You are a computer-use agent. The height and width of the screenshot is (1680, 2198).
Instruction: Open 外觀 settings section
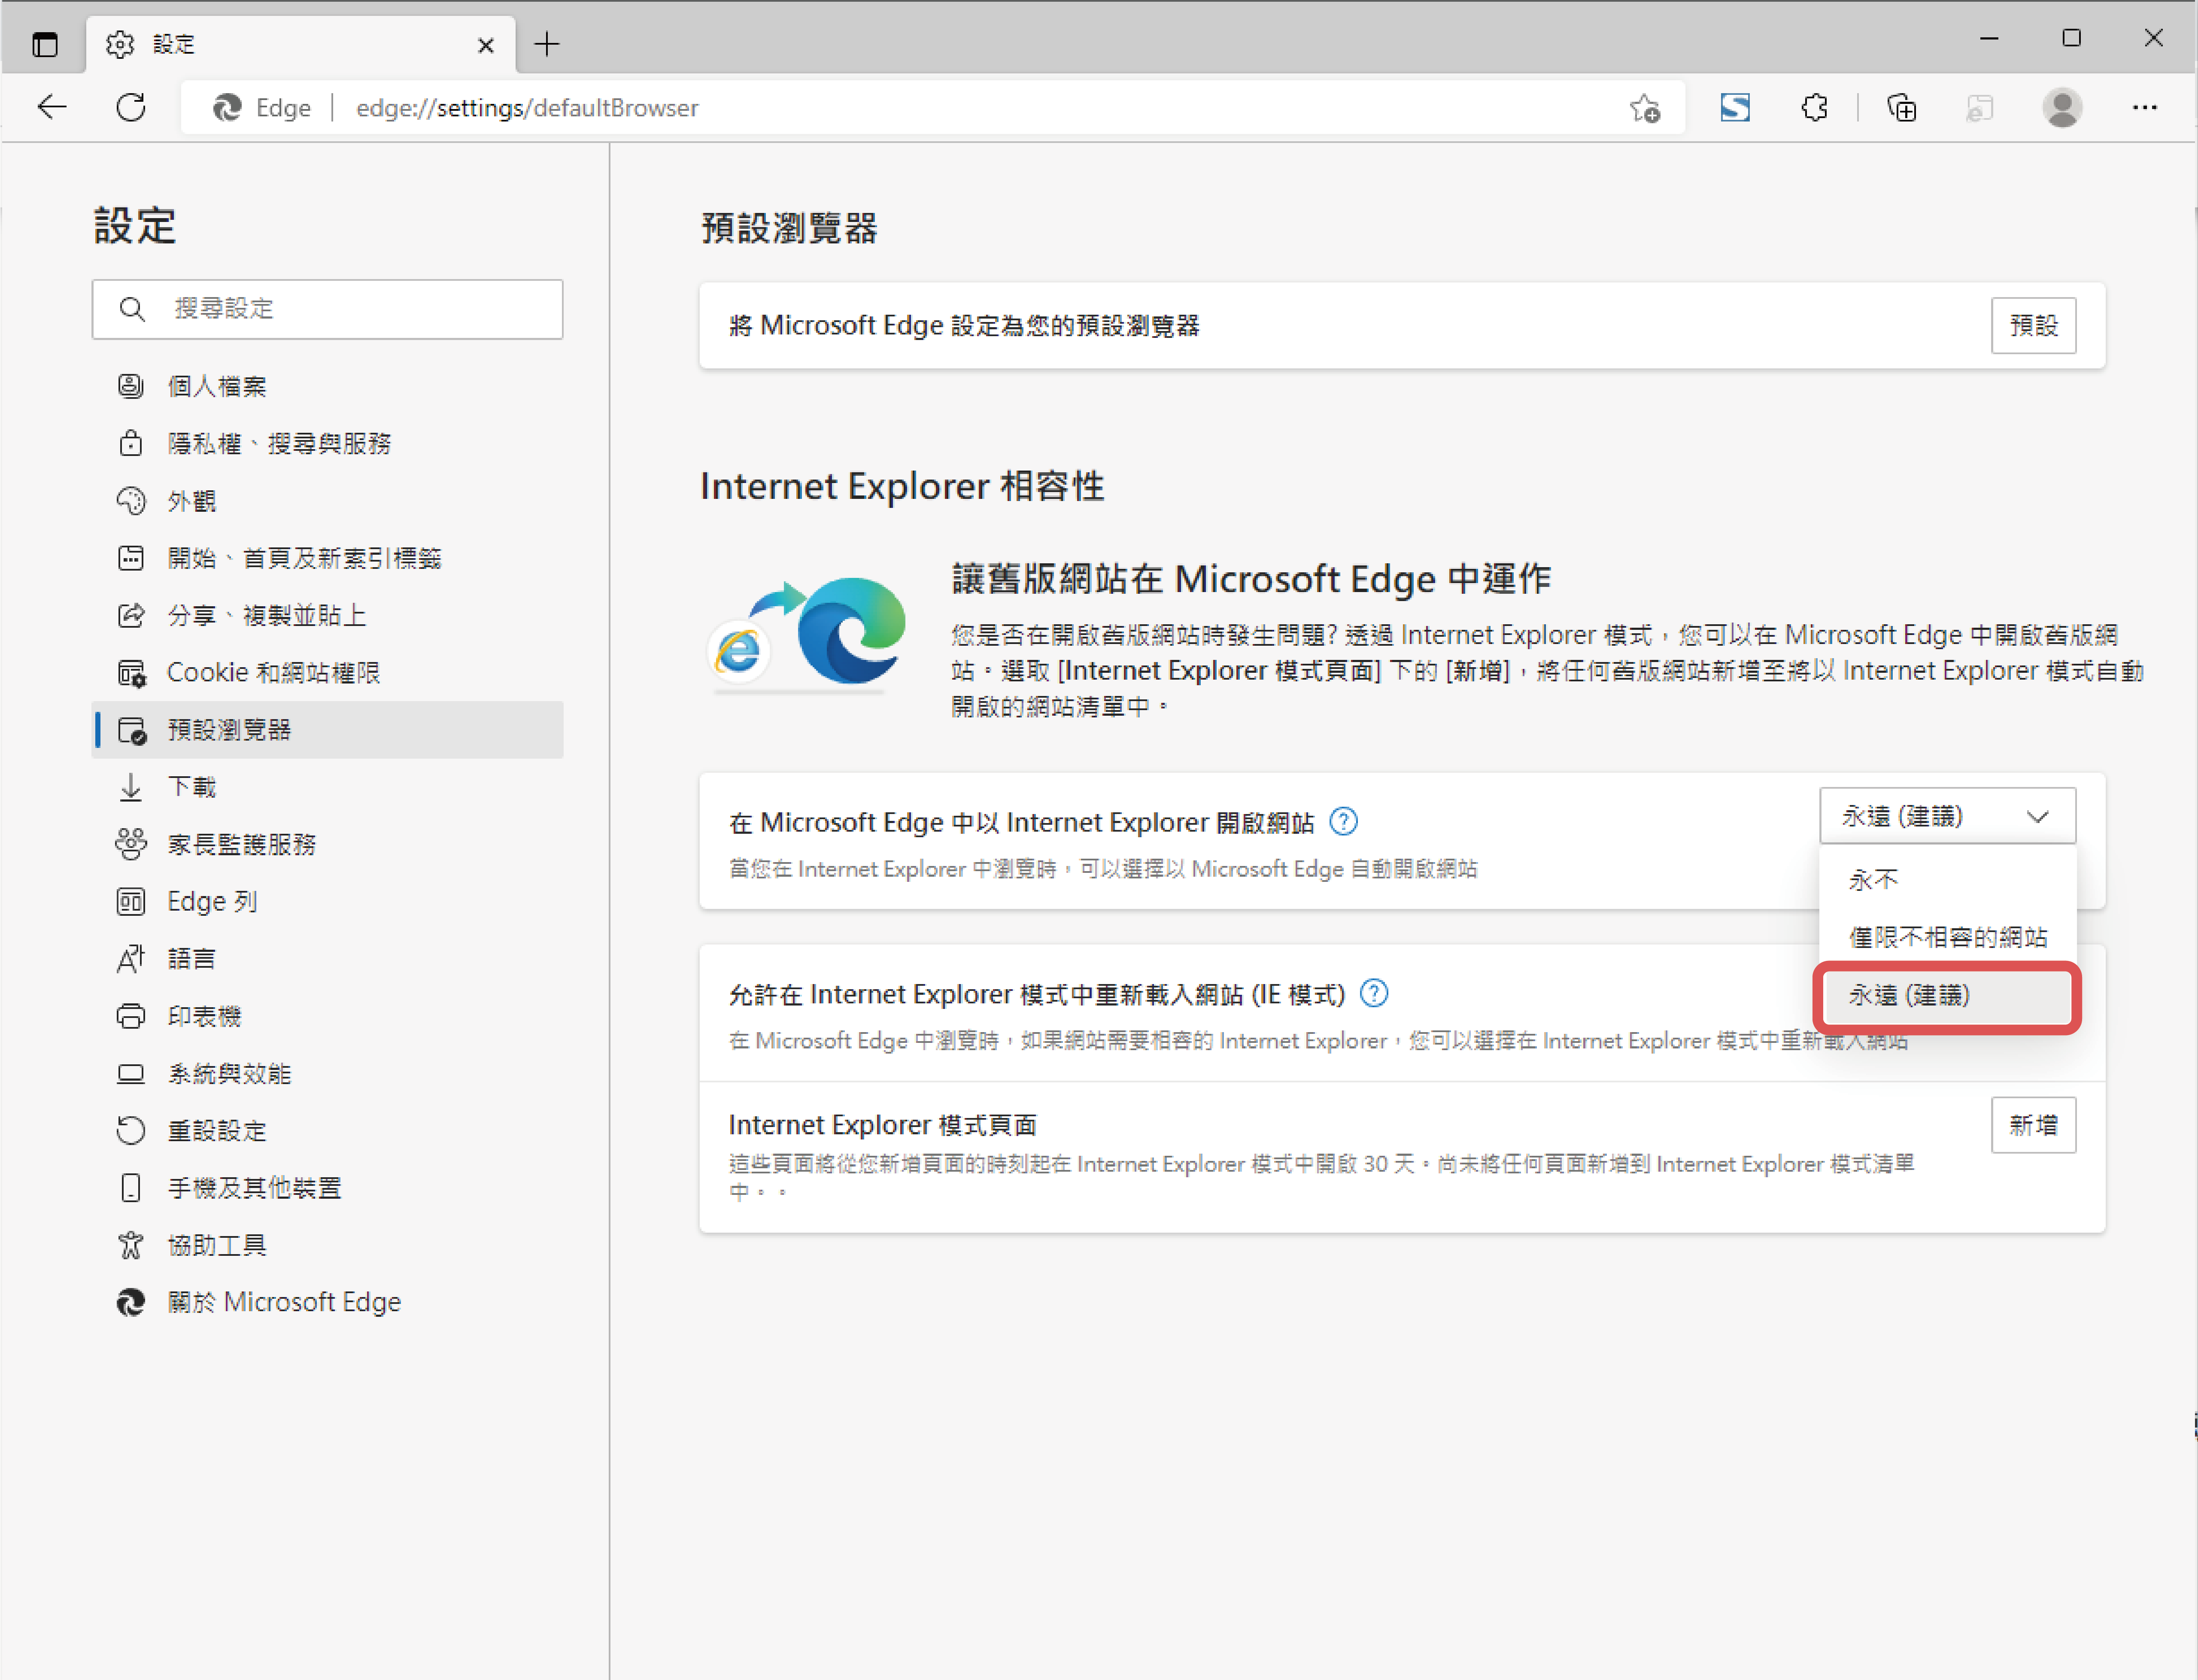point(328,500)
